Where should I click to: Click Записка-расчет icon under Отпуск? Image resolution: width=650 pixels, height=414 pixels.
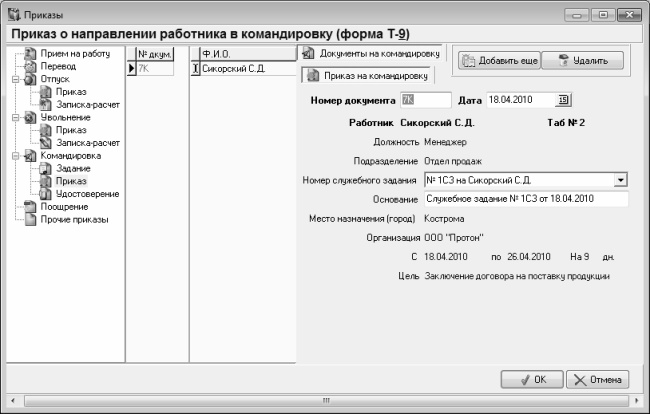pyautogui.click(x=46, y=104)
